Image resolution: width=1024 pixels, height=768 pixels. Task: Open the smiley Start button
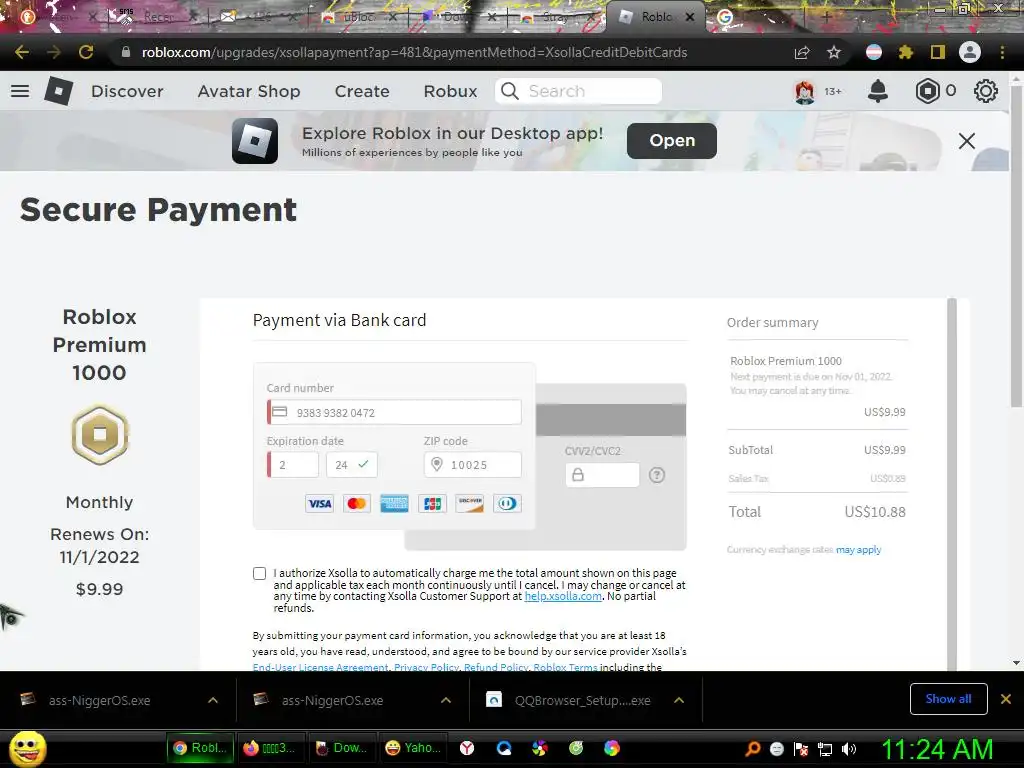[27, 748]
